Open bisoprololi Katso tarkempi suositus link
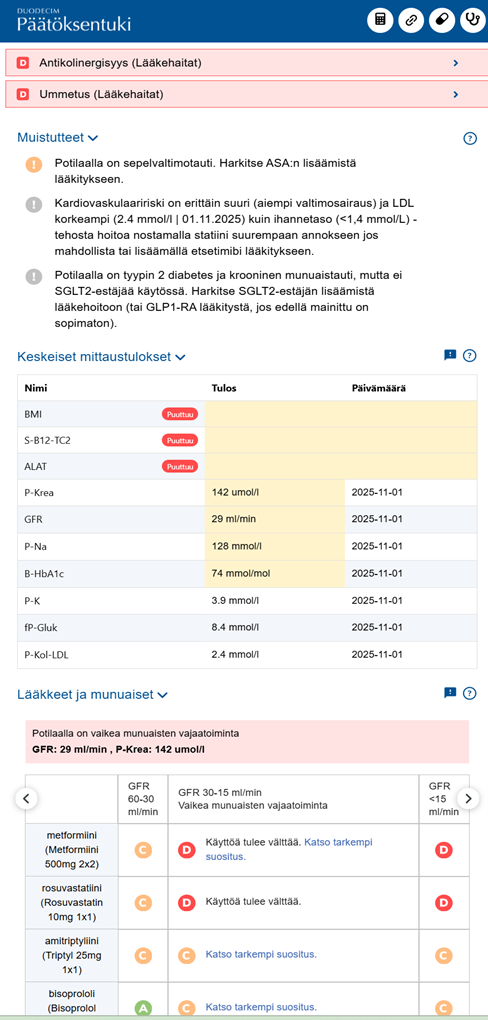This screenshot has height=1020, width=488. click(261, 1007)
